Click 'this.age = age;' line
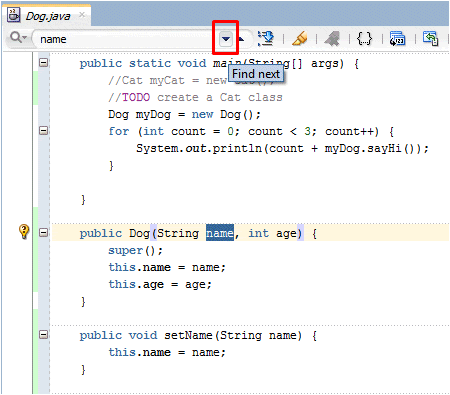450x395 pixels. point(160,284)
